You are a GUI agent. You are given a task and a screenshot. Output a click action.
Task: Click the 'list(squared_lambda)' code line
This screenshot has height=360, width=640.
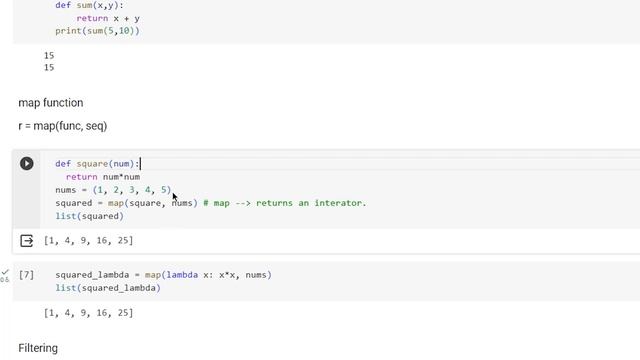108,288
